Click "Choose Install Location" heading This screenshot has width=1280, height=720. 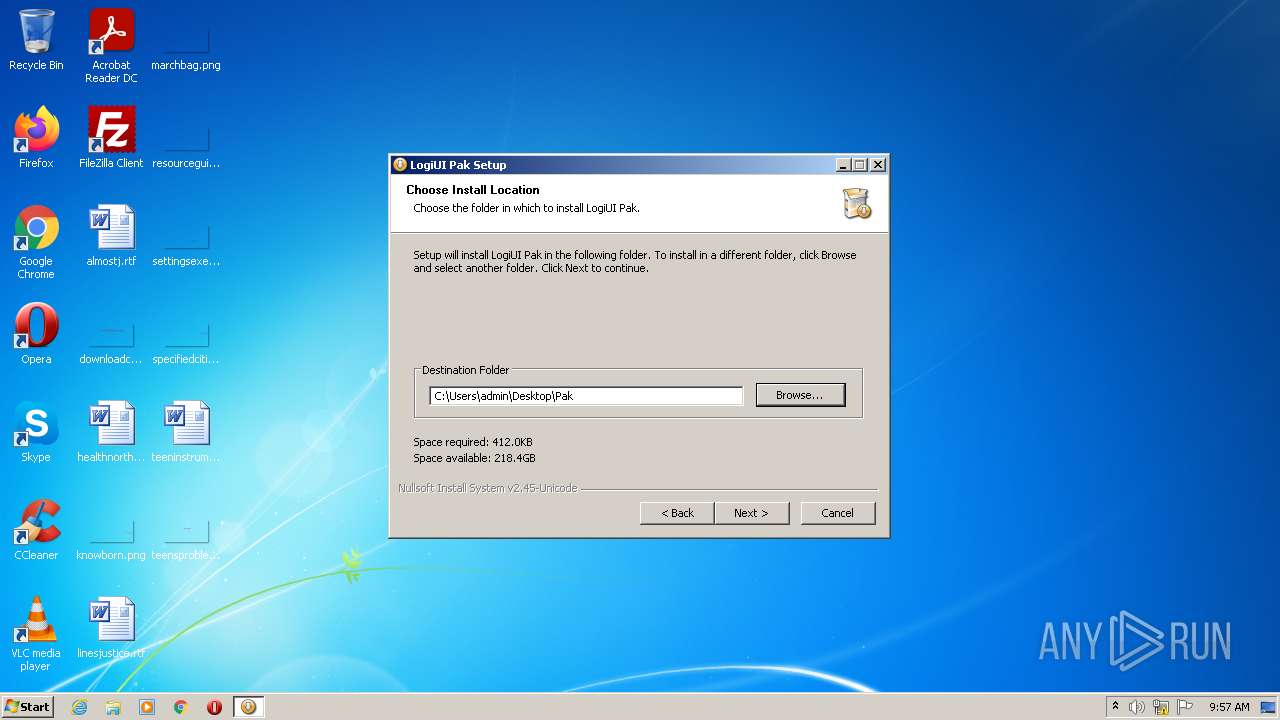(473, 190)
